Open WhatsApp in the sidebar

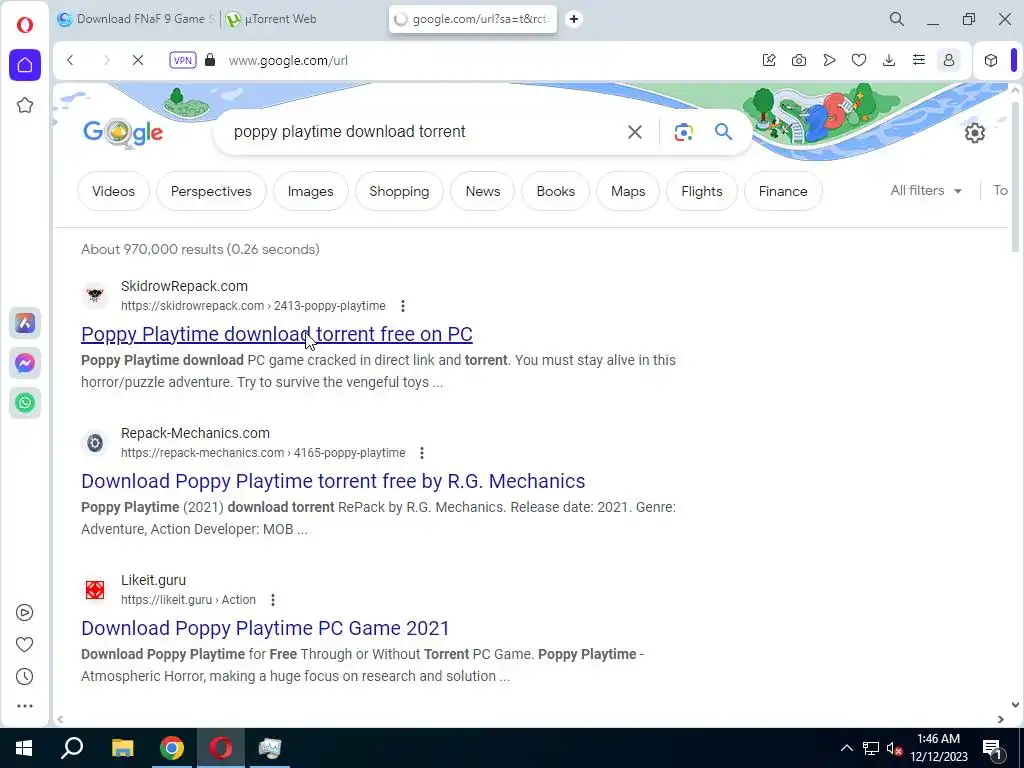[25, 403]
